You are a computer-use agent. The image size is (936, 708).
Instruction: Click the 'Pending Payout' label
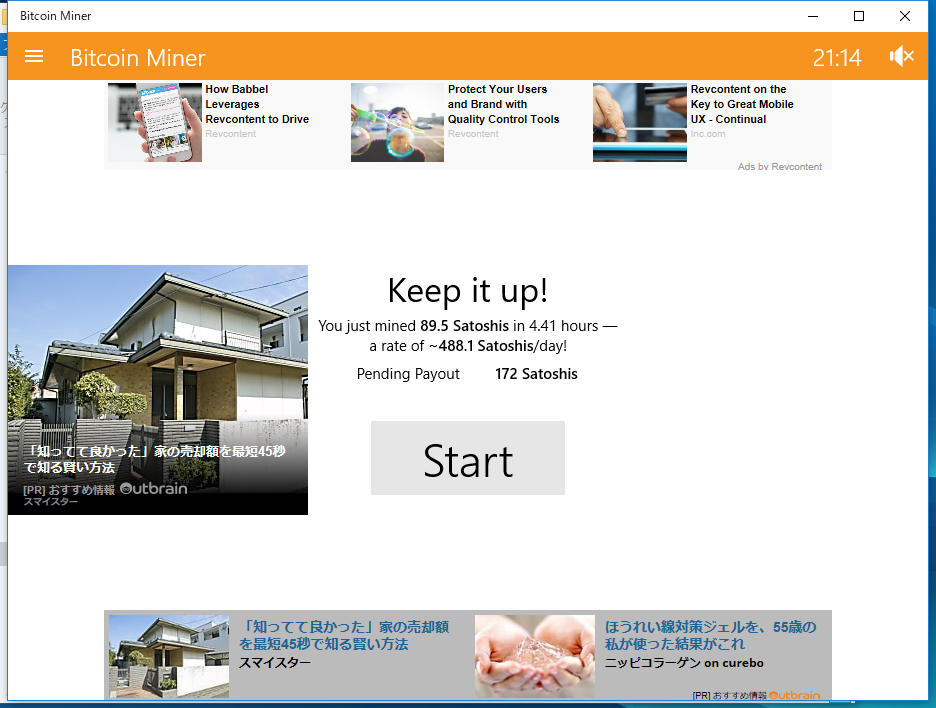408,374
